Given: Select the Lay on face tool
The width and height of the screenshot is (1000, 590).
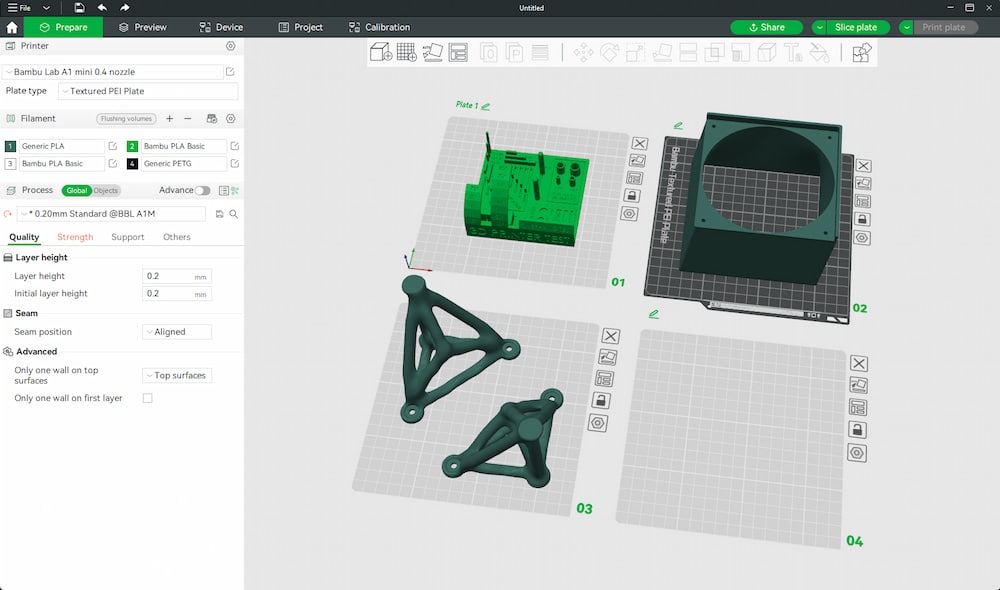Looking at the screenshot, I should [x=661, y=52].
